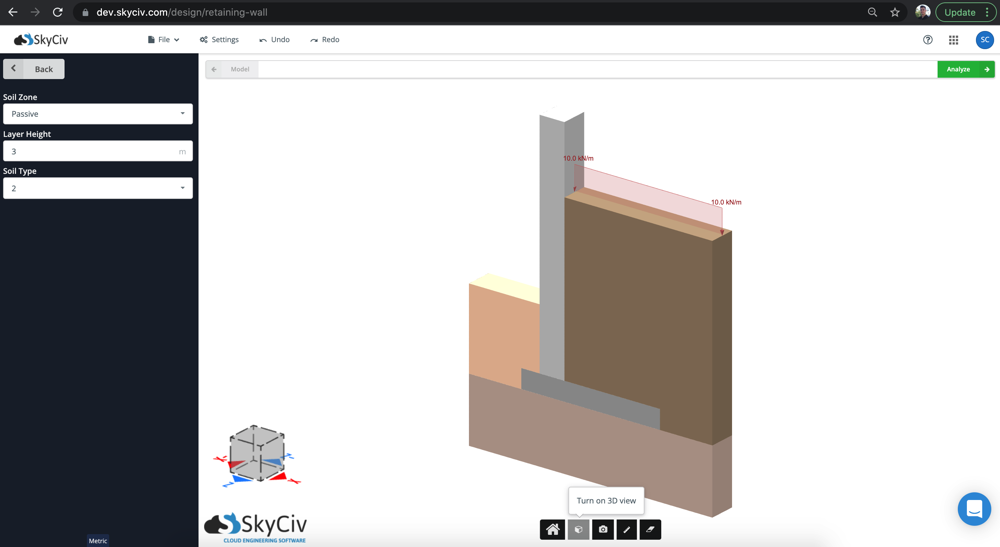Viewport: 1000px width, 547px height.
Task: Click the camera screenshot icon
Action: 602,529
